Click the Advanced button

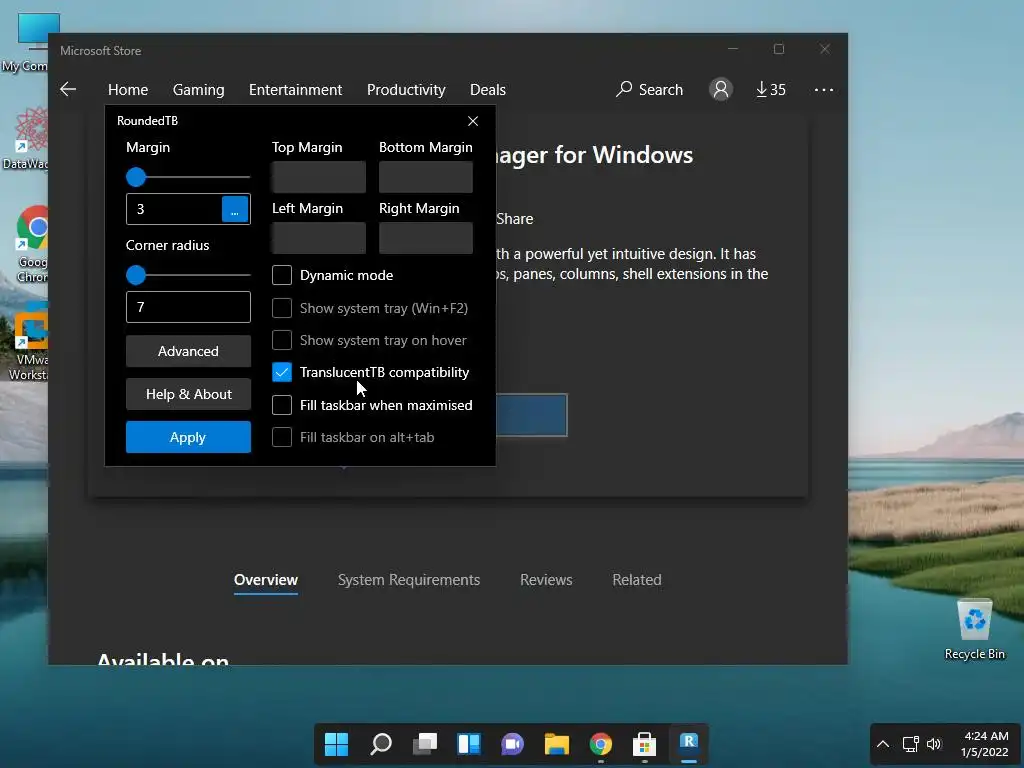click(188, 351)
